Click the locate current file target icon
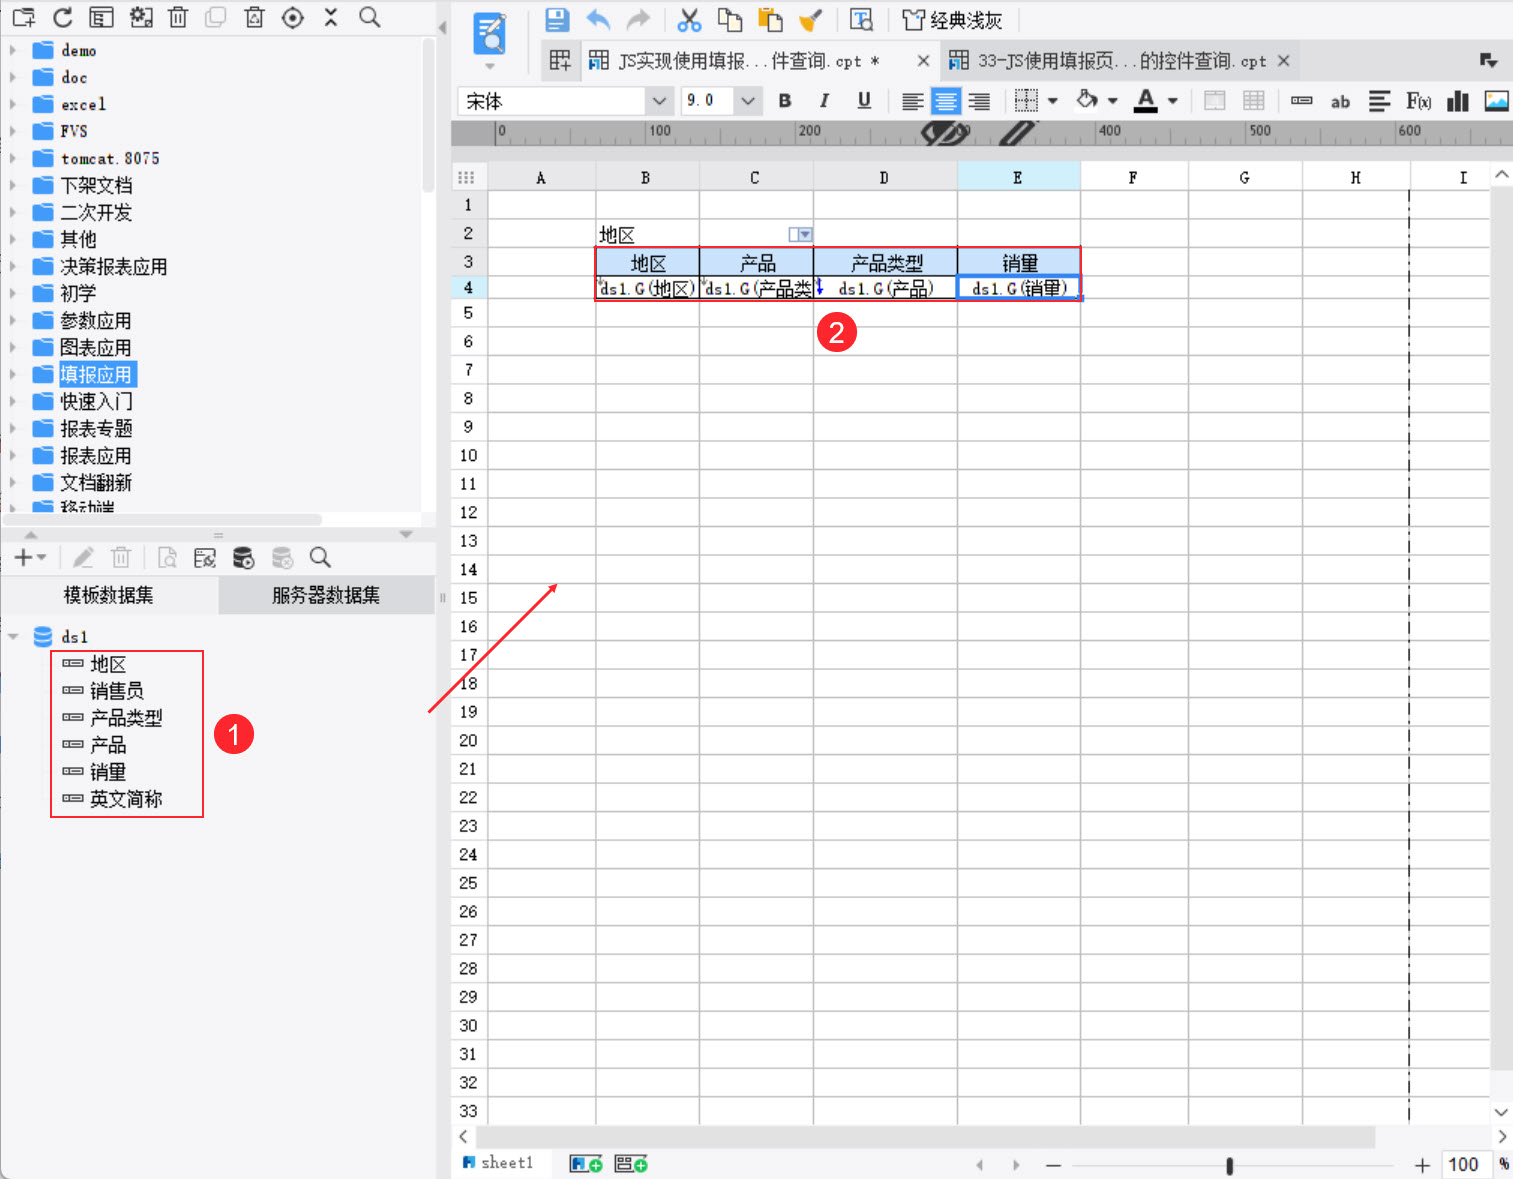Image resolution: width=1513 pixels, height=1179 pixels. (292, 17)
